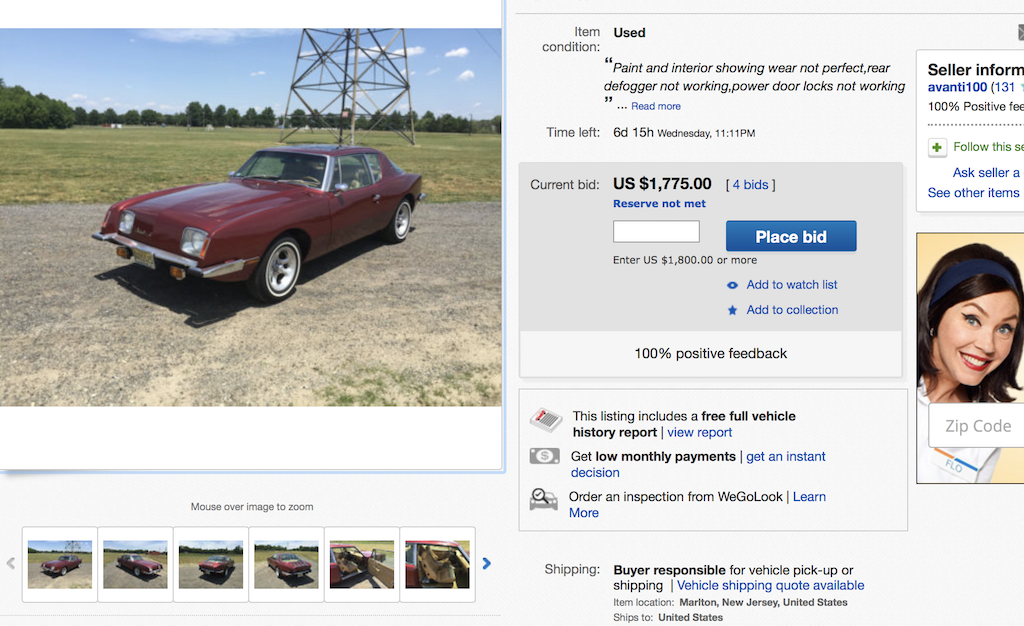Show previous thumbnails with the left arrow
Image resolution: width=1024 pixels, height=626 pixels.
pyautogui.click(x=11, y=564)
